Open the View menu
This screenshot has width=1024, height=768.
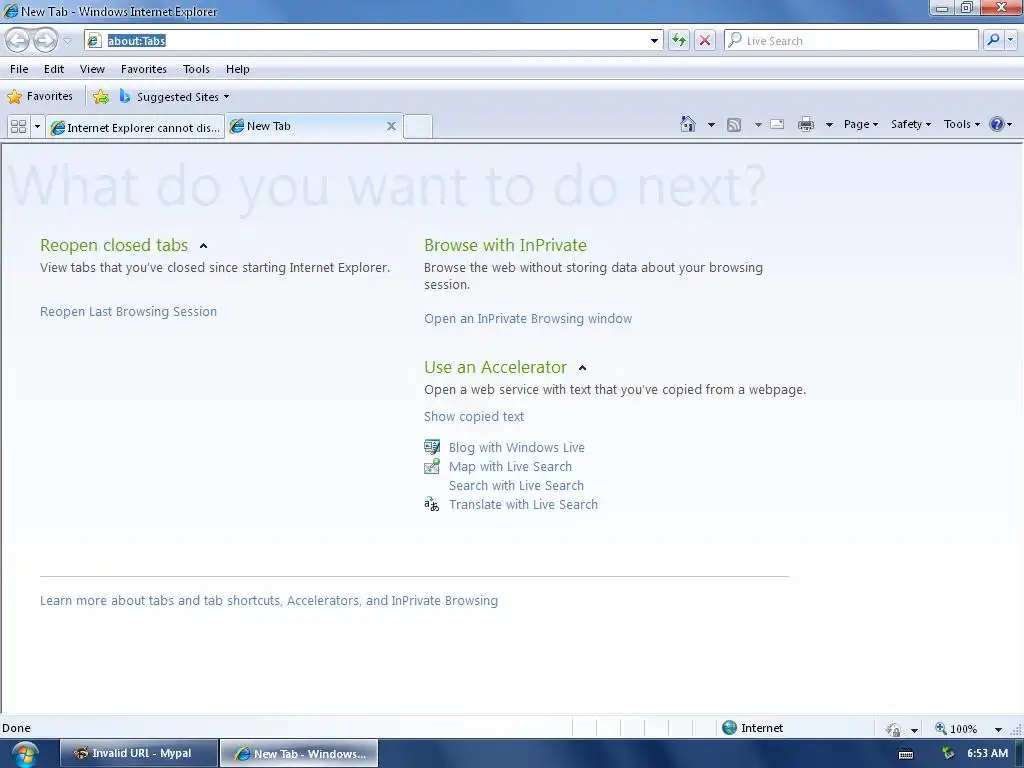tap(92, 69)
